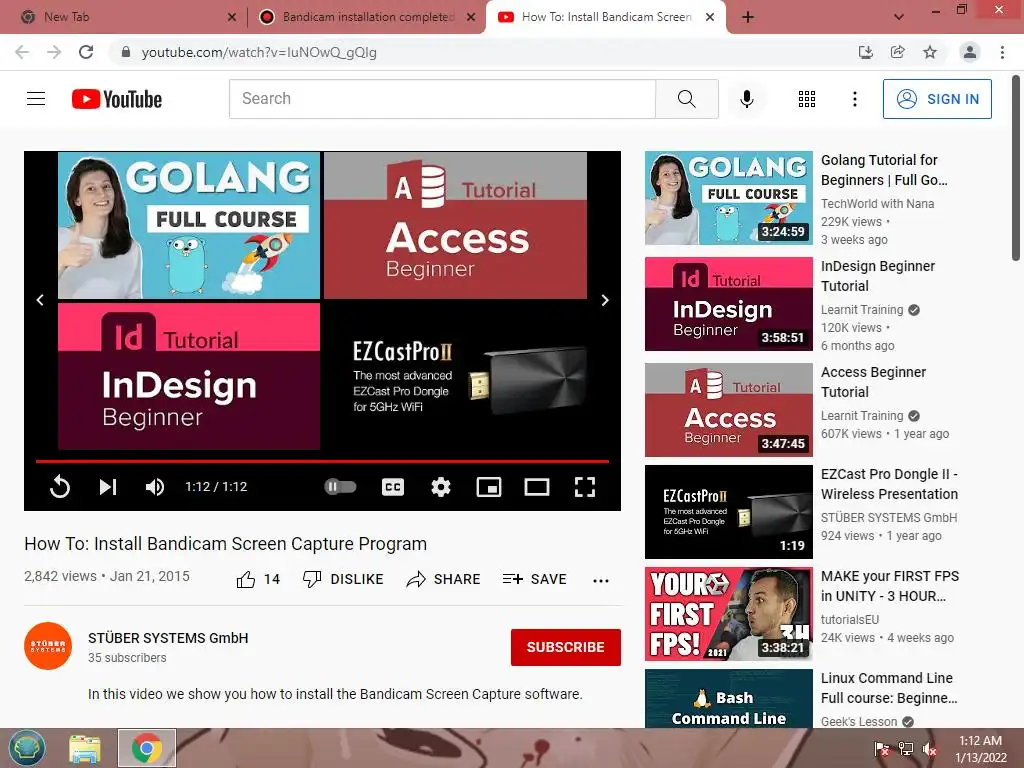Open Golang Tutorial for Beginners sidebar title
This screenshot has width=1024, height=768.
point(884,170)
